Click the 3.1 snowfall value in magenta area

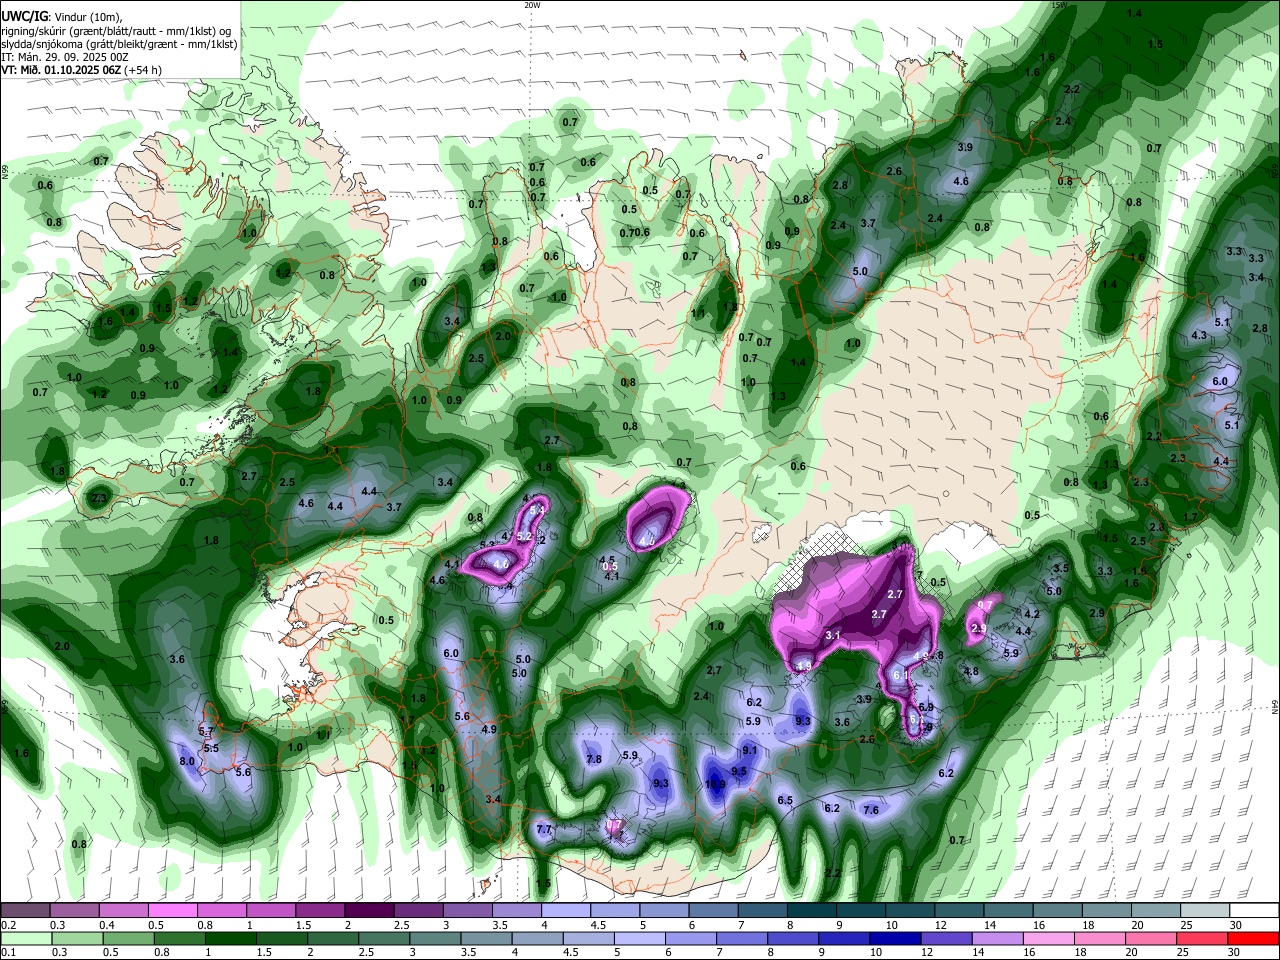[x=833, y=635]
